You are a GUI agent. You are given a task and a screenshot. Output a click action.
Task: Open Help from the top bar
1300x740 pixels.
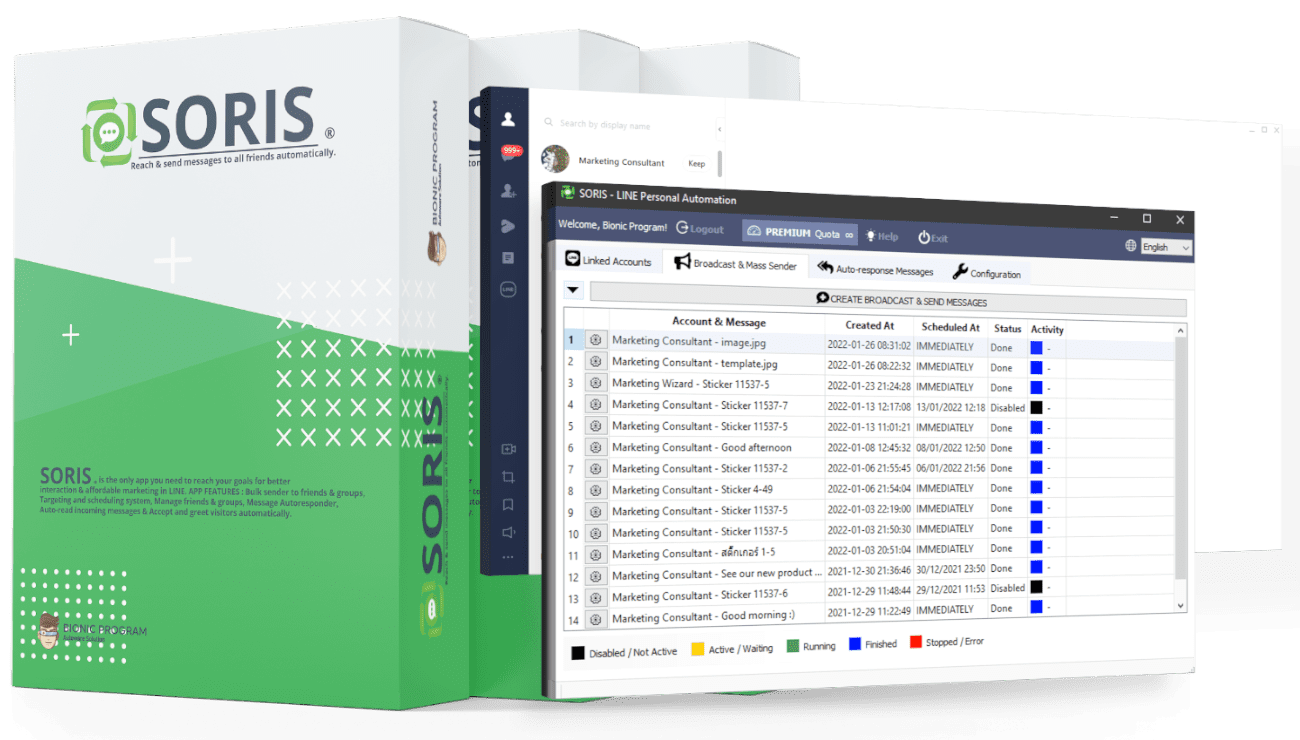tap(881, 236)
